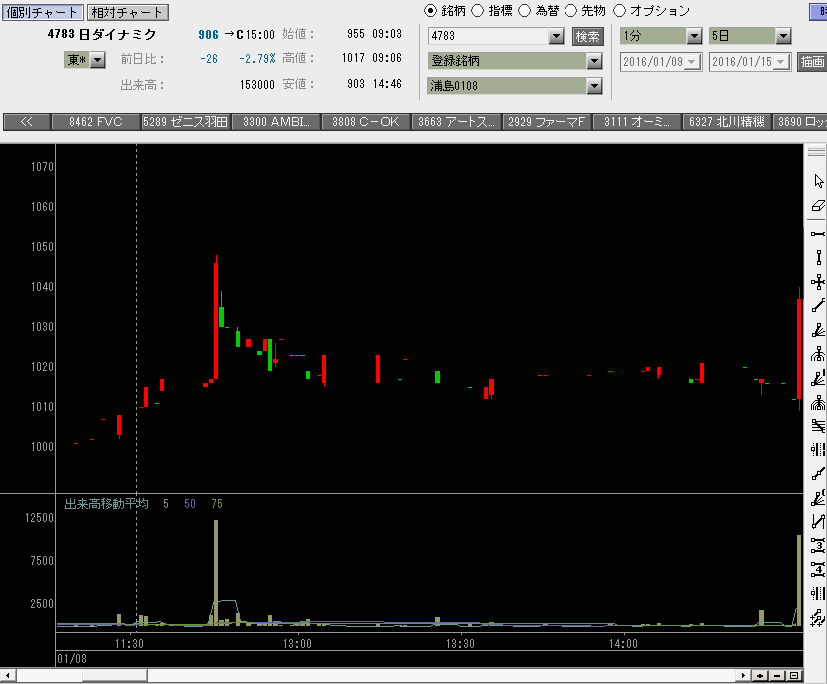Click the 50 volume moving average label
The image size is (827, 684).
190,504
